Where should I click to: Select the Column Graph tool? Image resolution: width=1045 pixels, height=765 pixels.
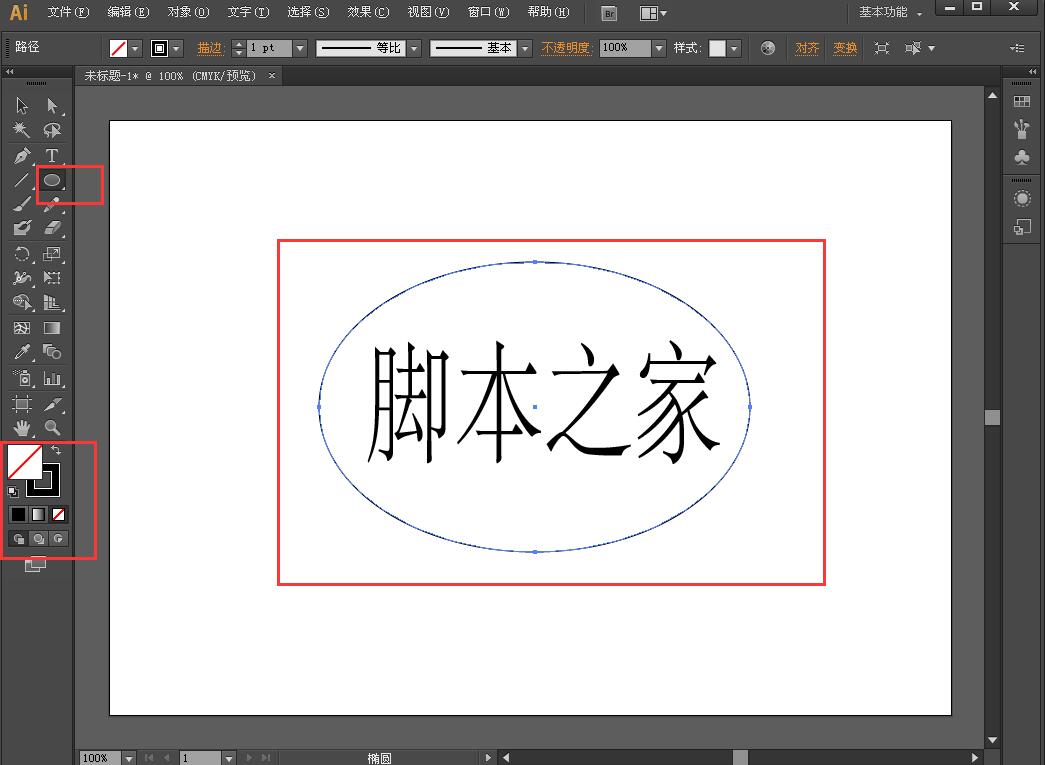coord(52,379)
